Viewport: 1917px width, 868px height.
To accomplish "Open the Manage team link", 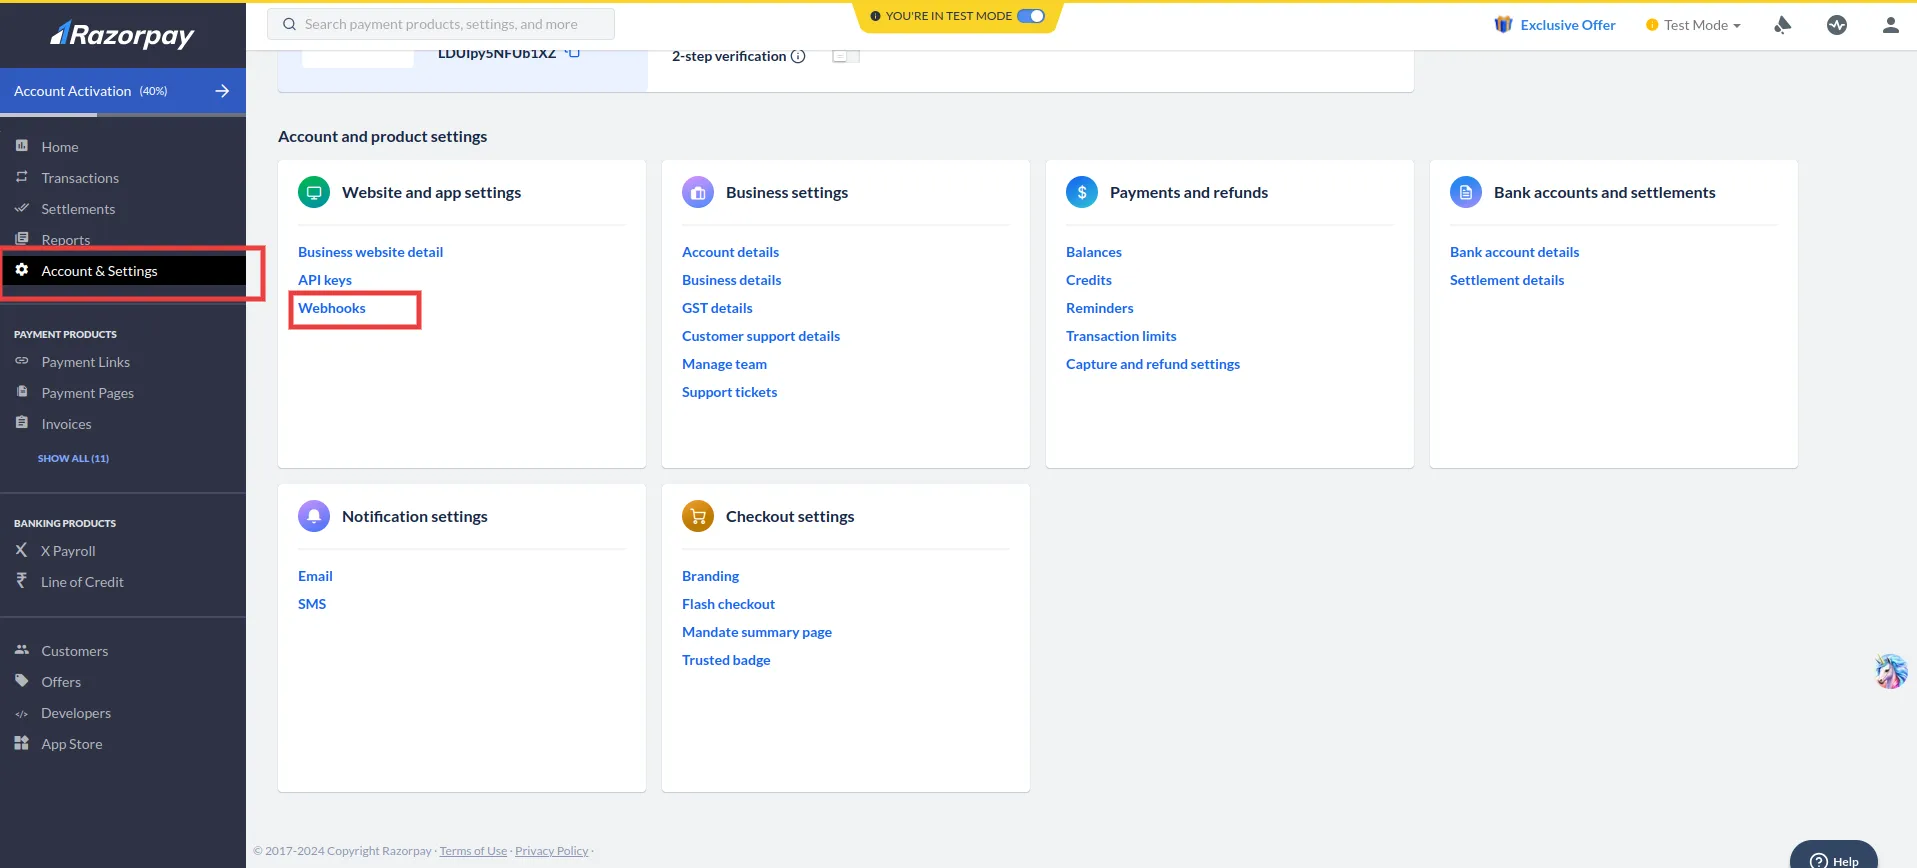I will [724, 364].
